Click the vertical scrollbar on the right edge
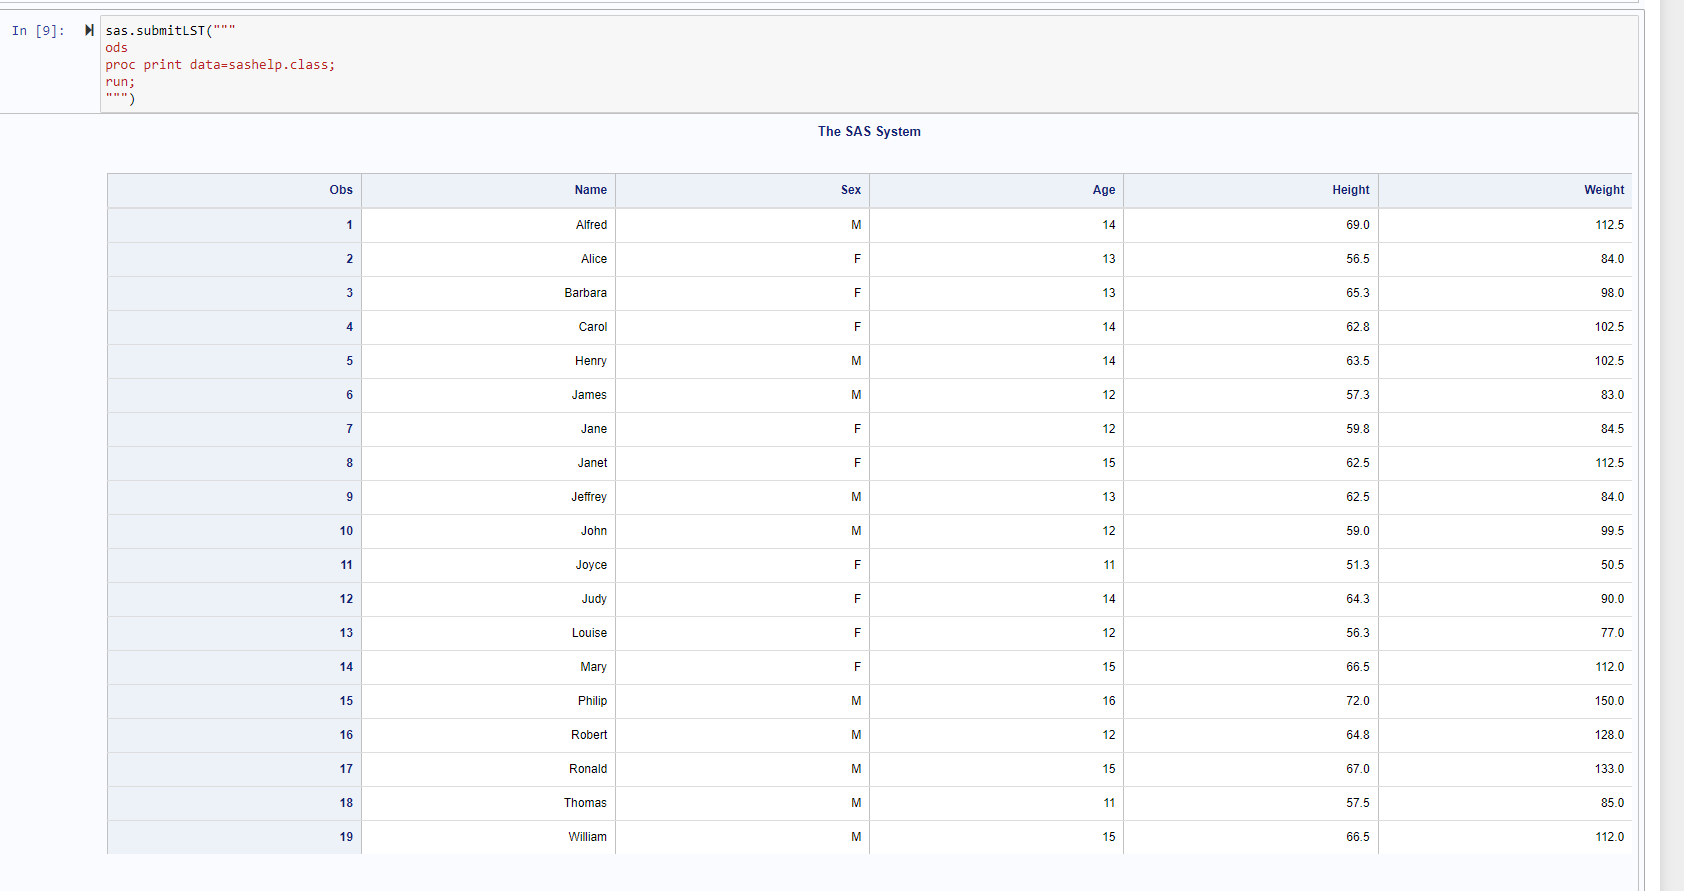Screen dimensions: 1684x891 coord(1671,445)
